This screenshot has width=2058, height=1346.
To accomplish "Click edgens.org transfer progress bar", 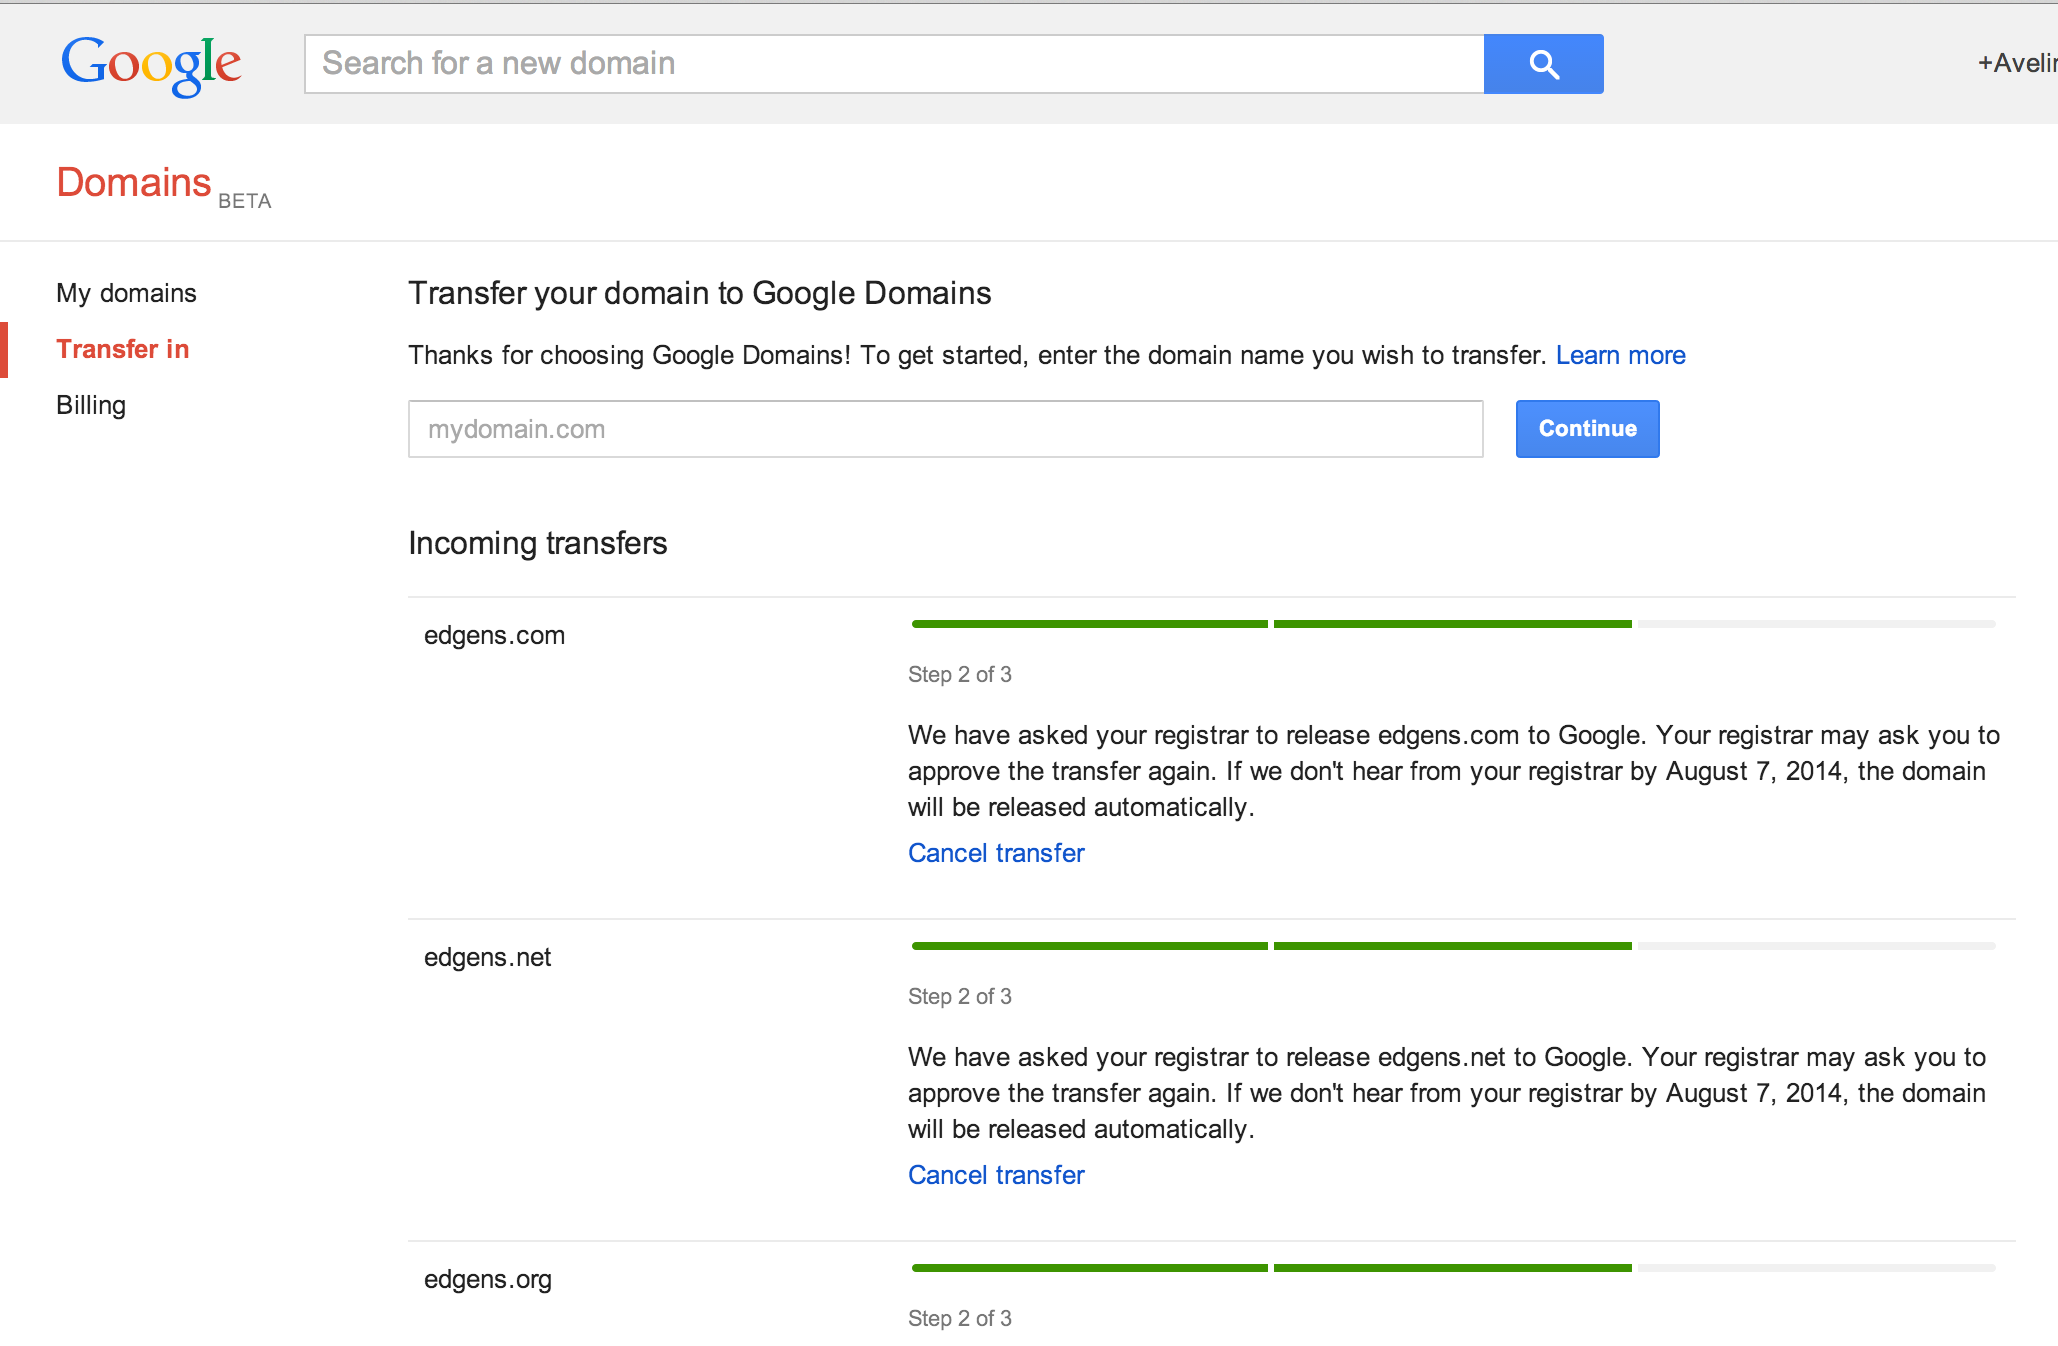I will (1453, 1268).
